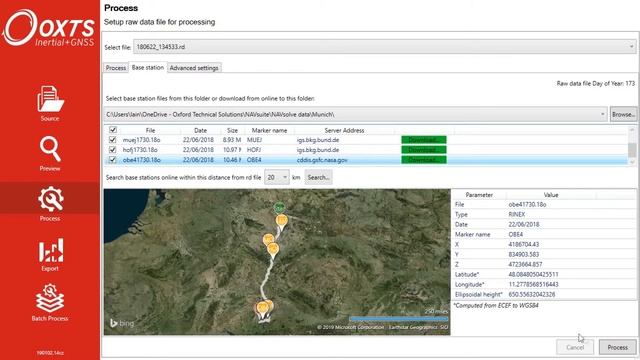Switch to the Advanced settings tab
Viewport: 640px width, 360px height.
[194, 68]
